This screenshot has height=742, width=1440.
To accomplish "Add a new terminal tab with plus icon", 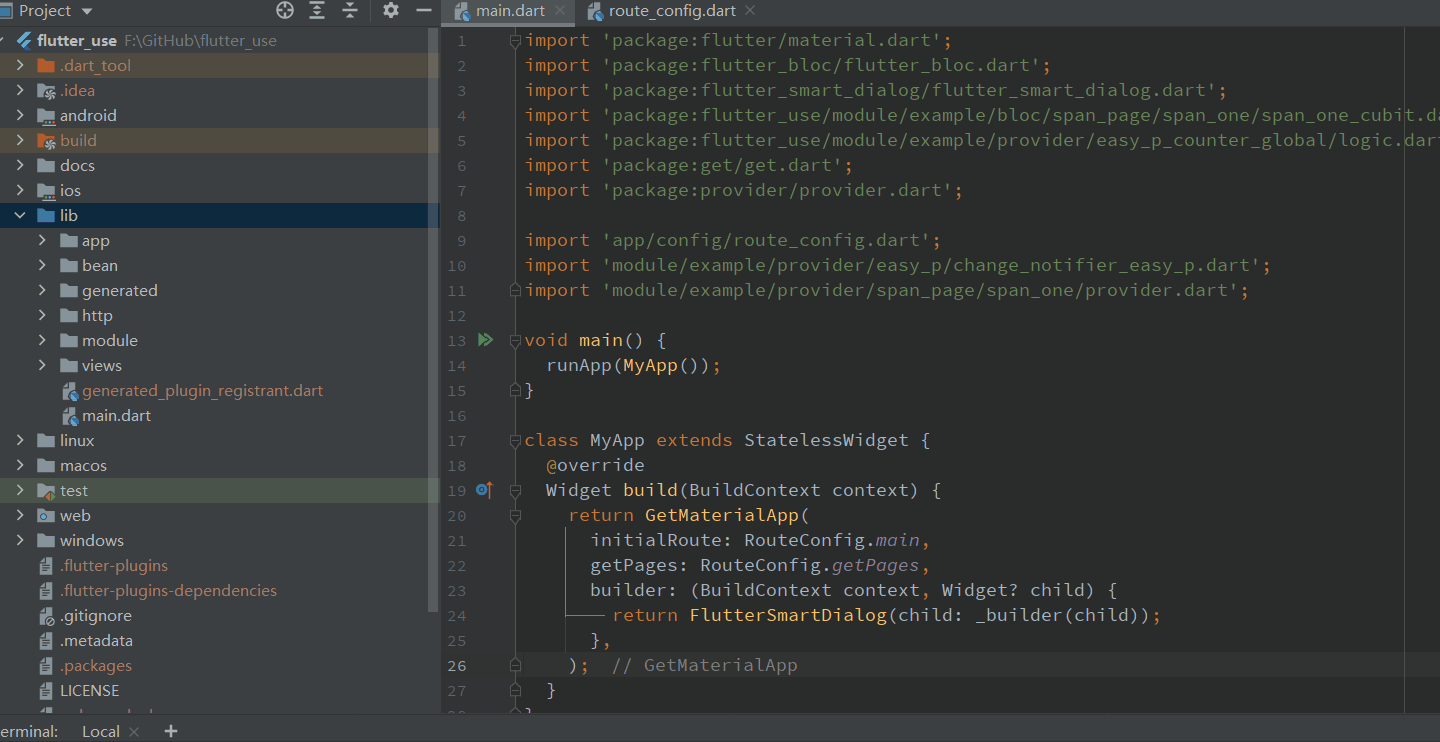I will (x=171, y=731).
